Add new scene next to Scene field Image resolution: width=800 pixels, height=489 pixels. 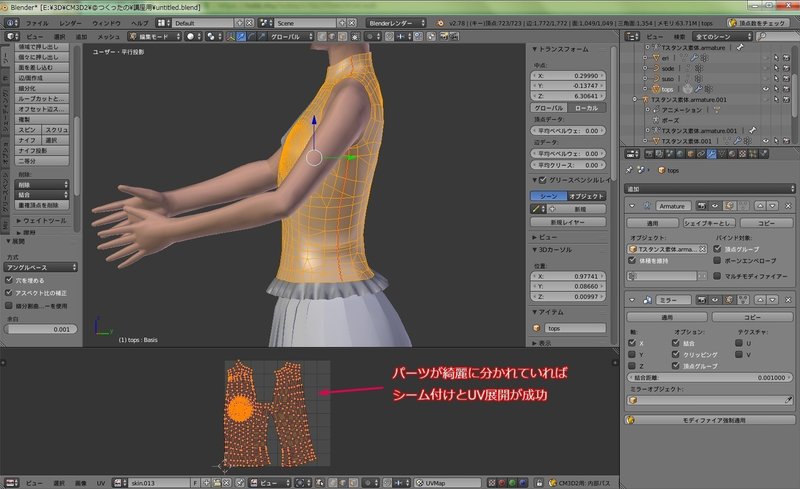coord(342,23)
